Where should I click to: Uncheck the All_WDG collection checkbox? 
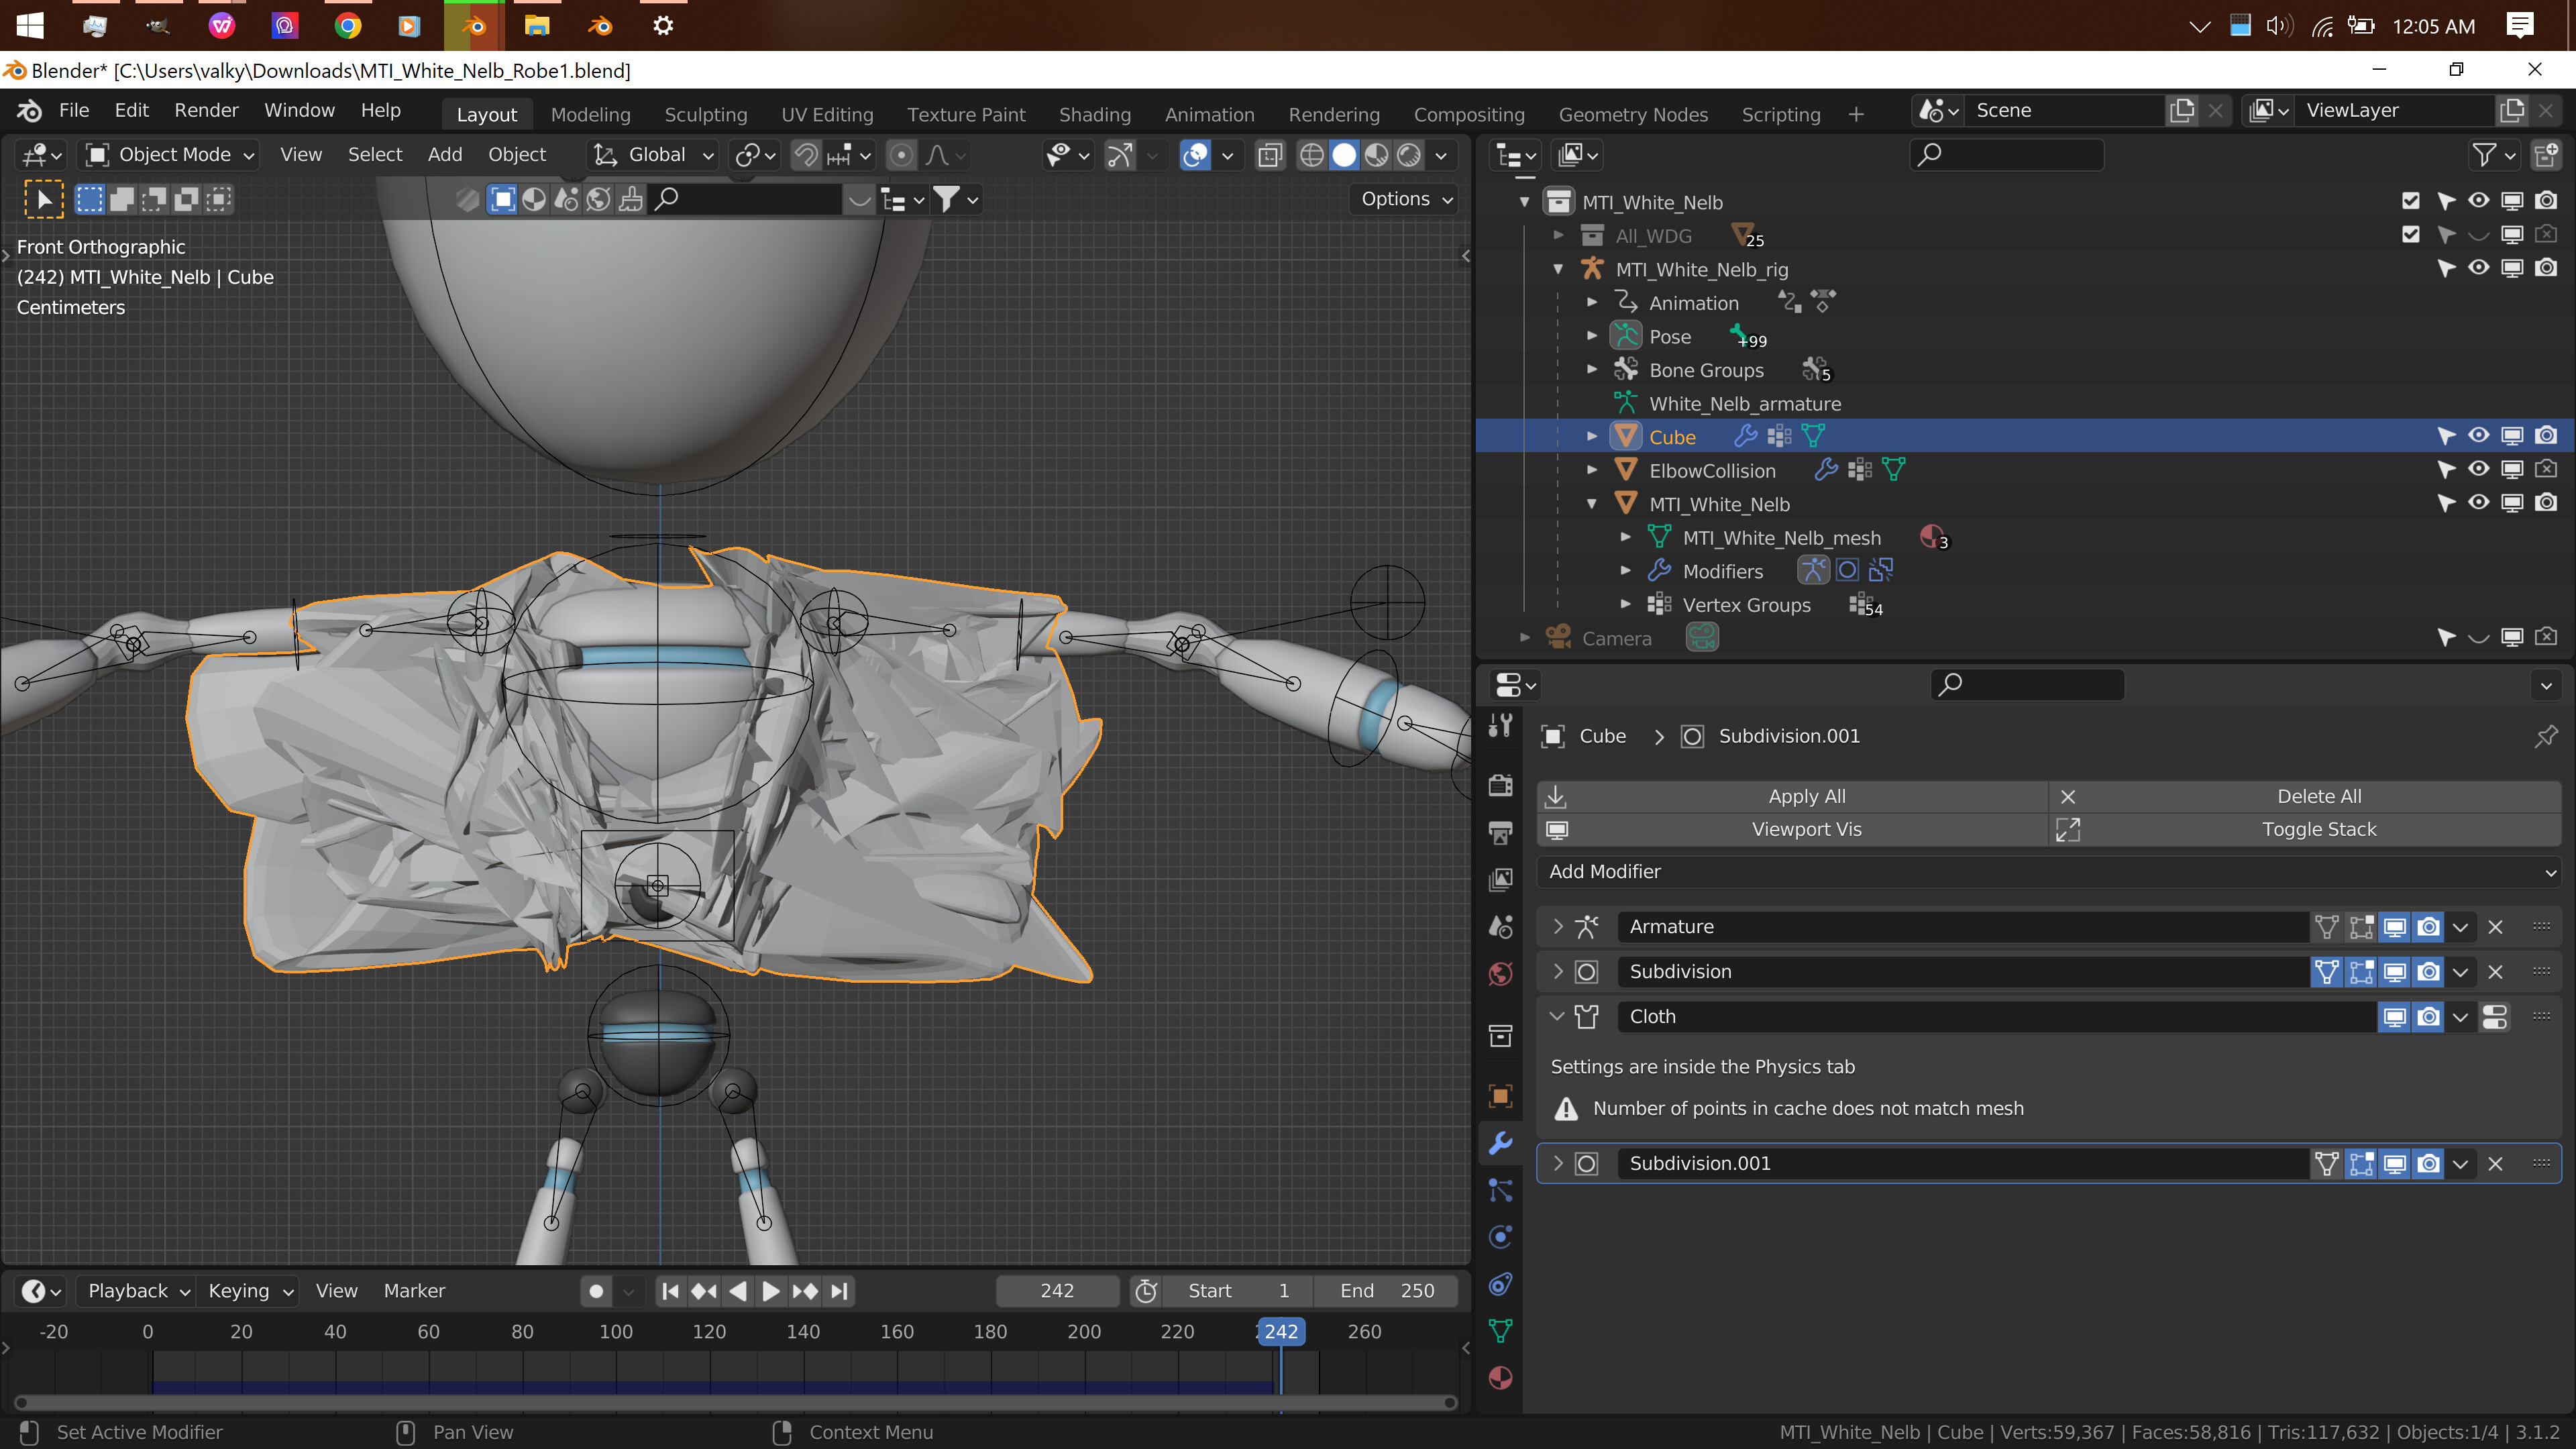point(2410,234)
